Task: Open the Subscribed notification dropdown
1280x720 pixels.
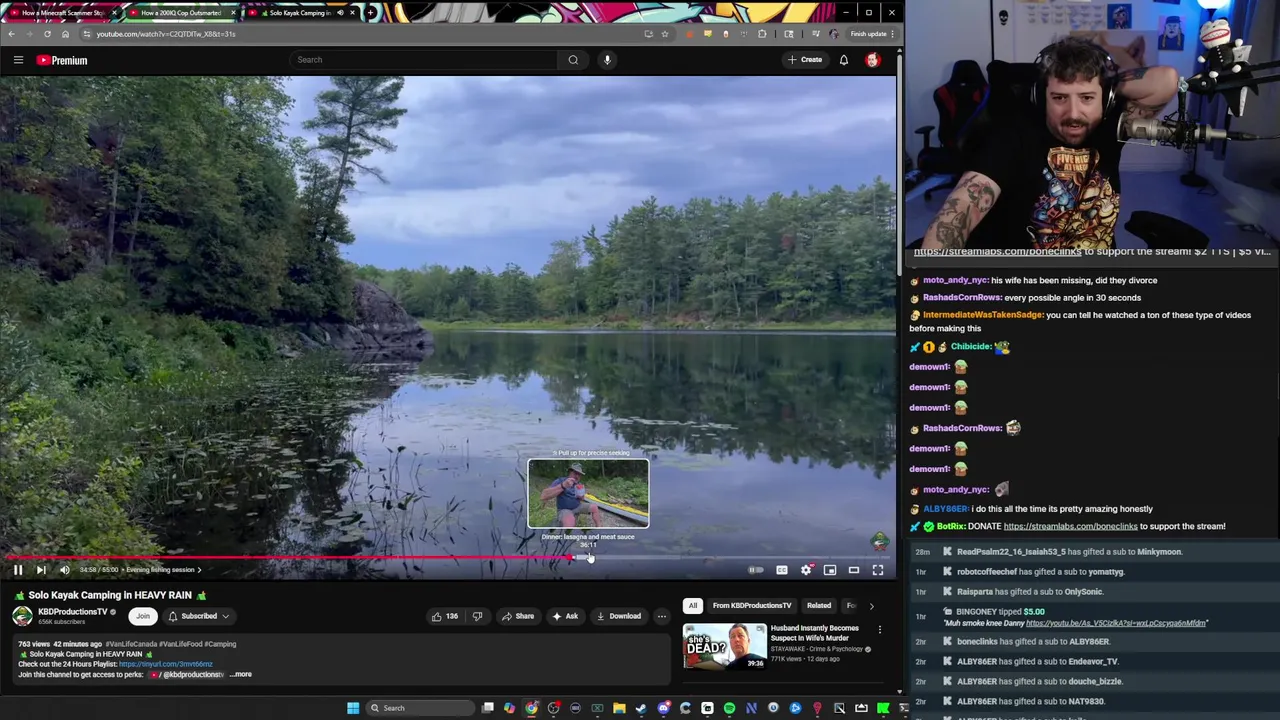Action: click(199, 616)
